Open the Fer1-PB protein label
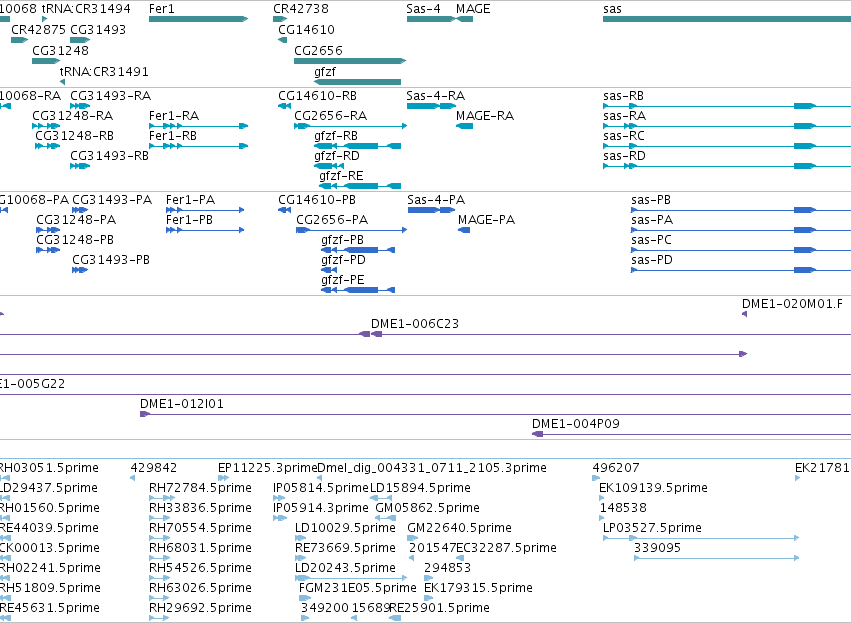Image resolution: width=851 pixels, height=623 pixels. [x=189, y=220]
